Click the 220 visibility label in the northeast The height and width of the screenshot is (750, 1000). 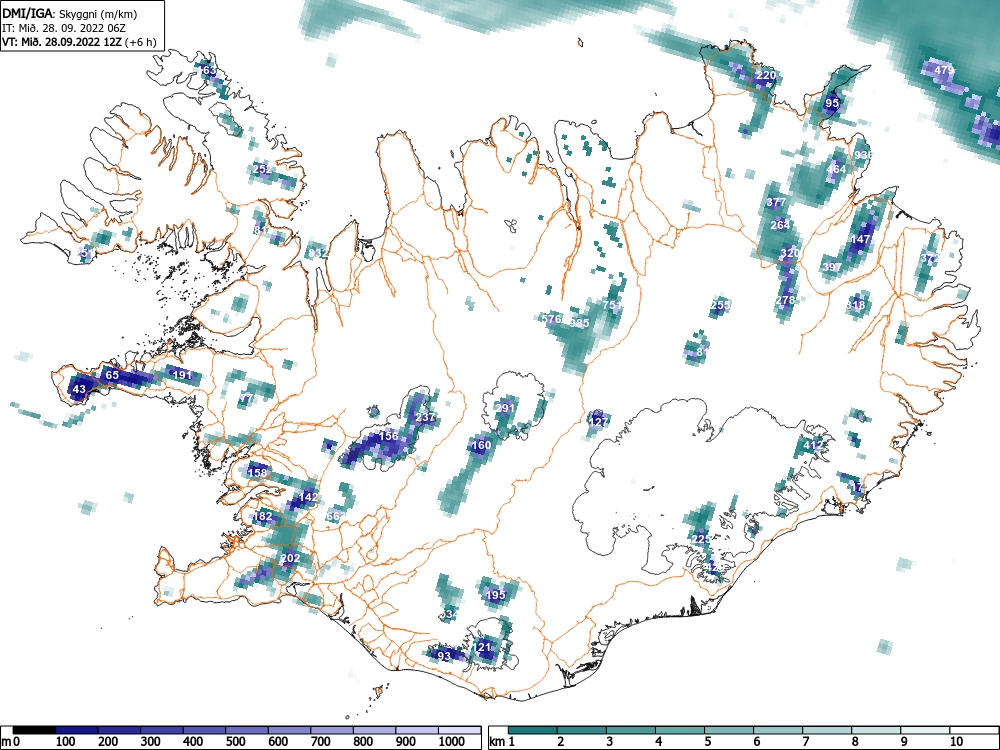pyautogui.click(x=766, y=75)
